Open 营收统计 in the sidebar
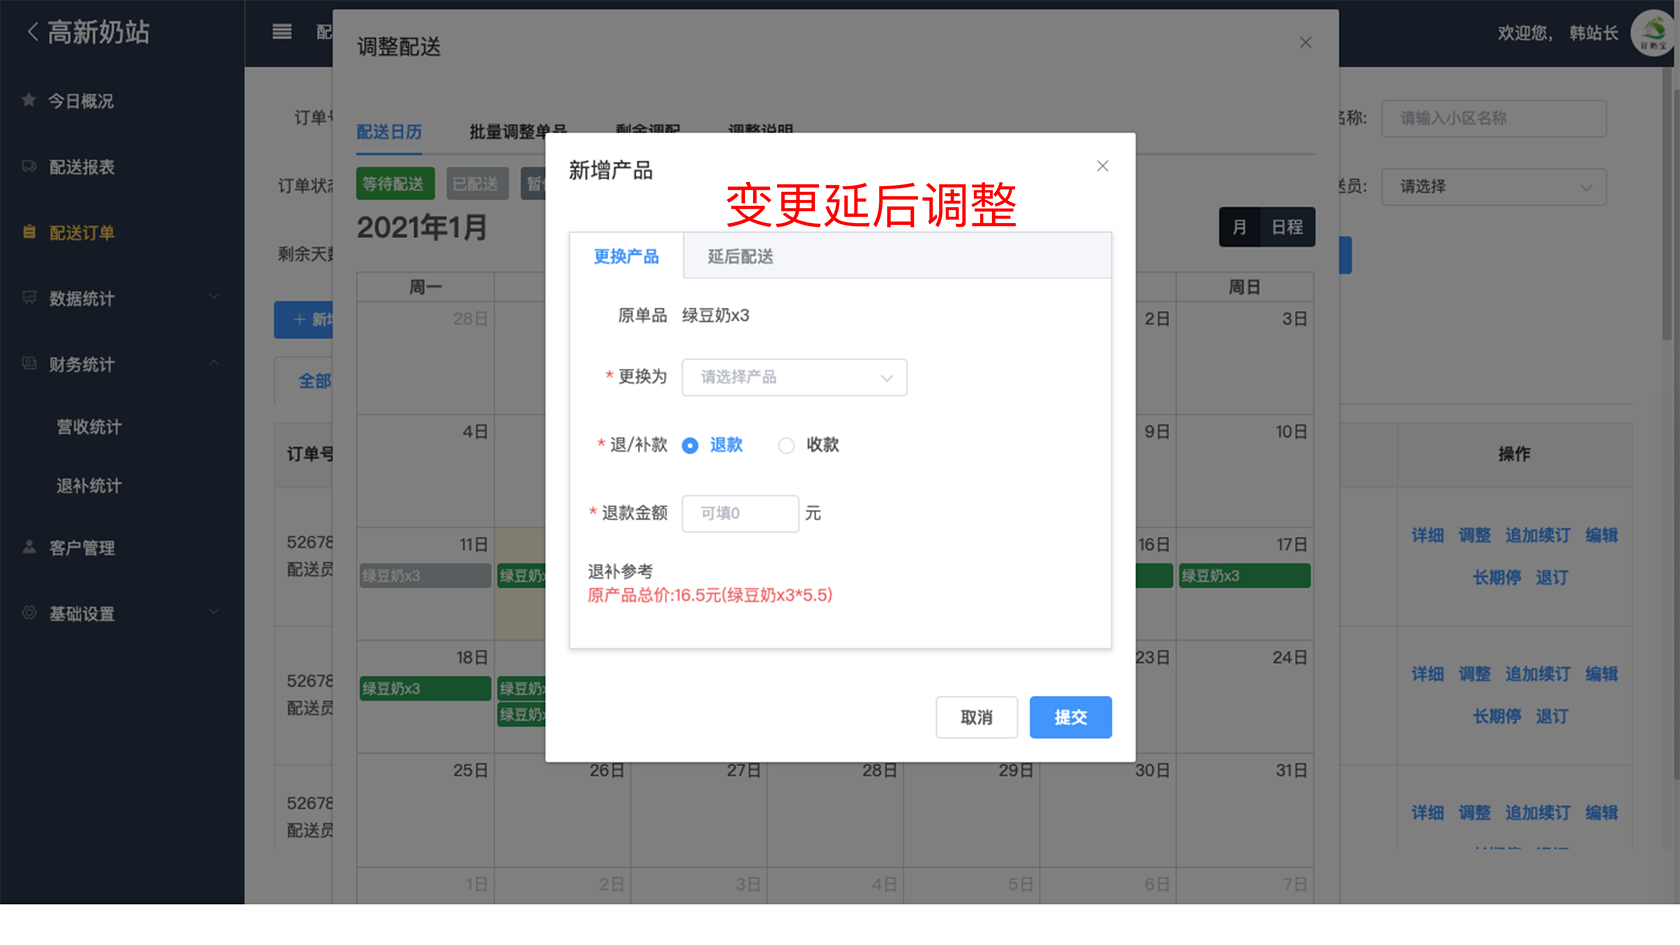Screen dimensions: 1680x945 pyautogui.click(x=89, y=427)
